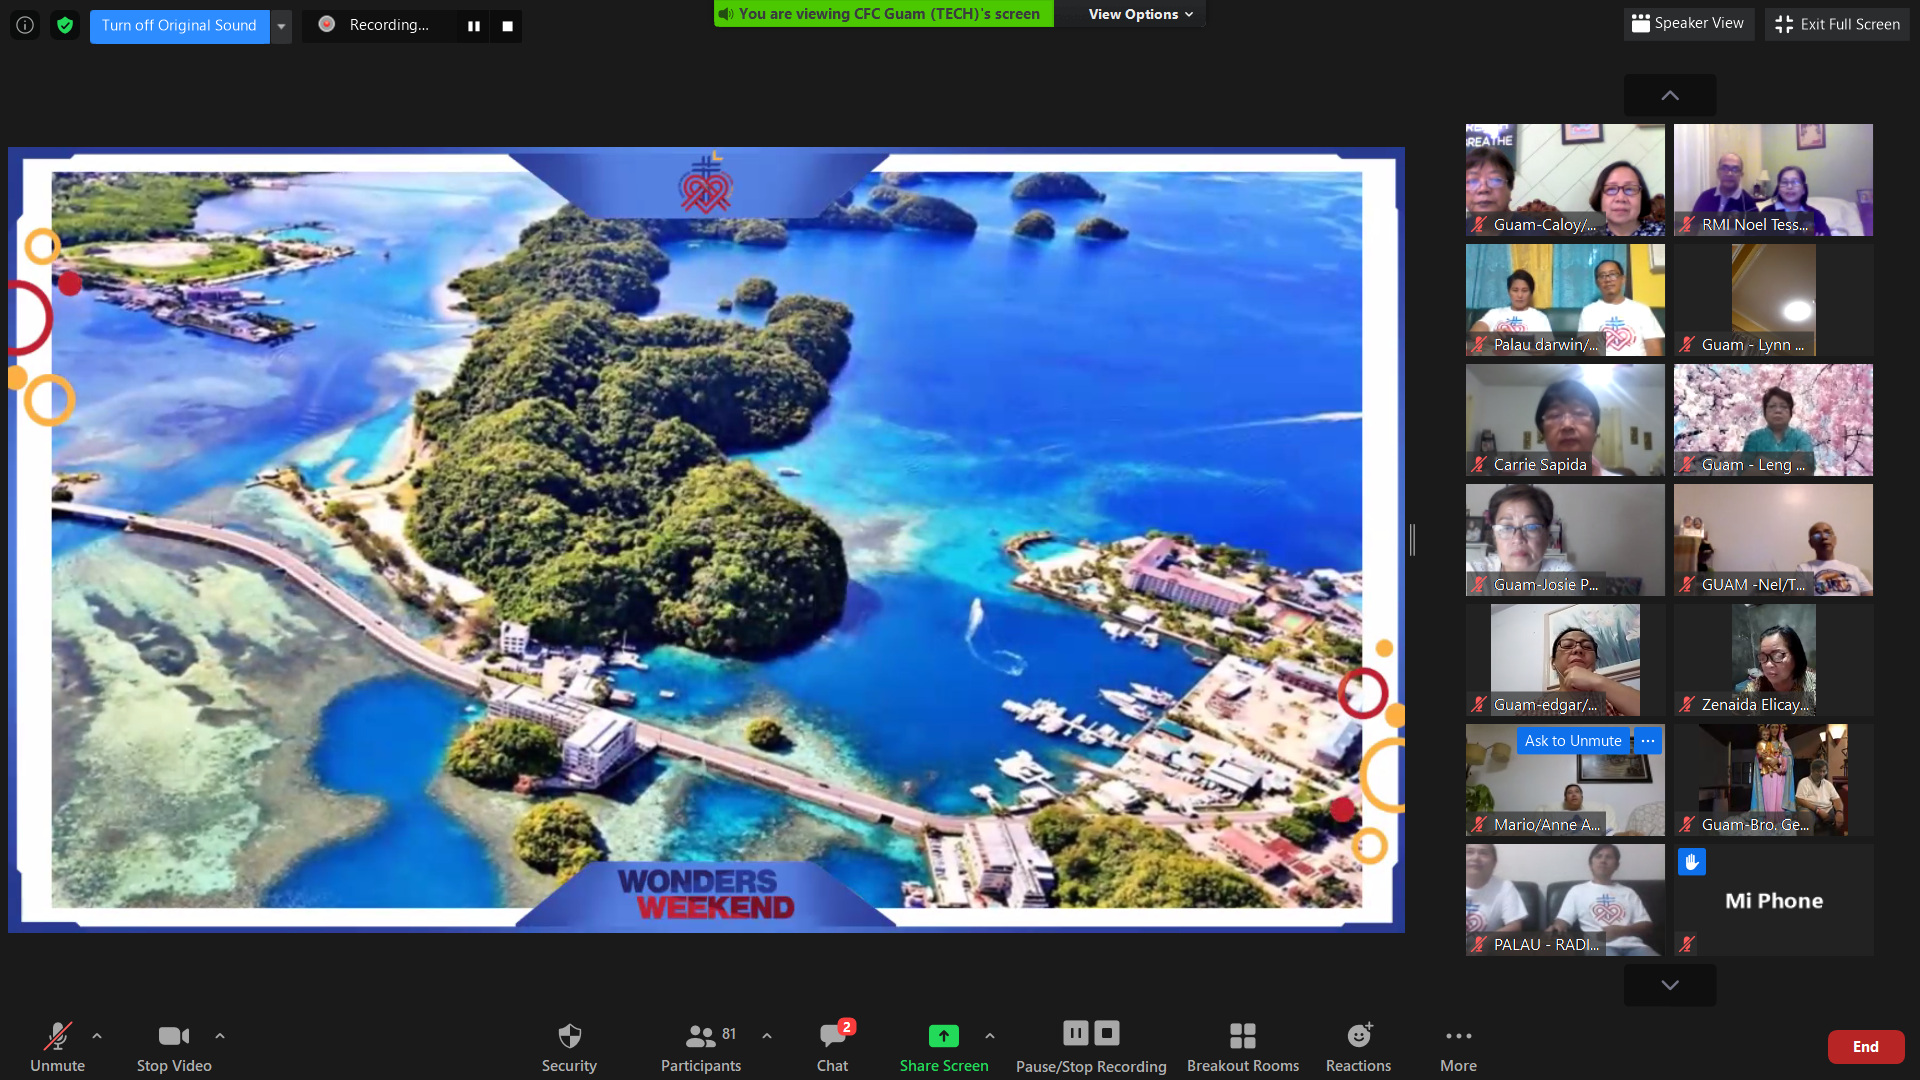The image size is (1920, 1080).
Task: Switch to Speaker View
Action: pos(1688,23)
